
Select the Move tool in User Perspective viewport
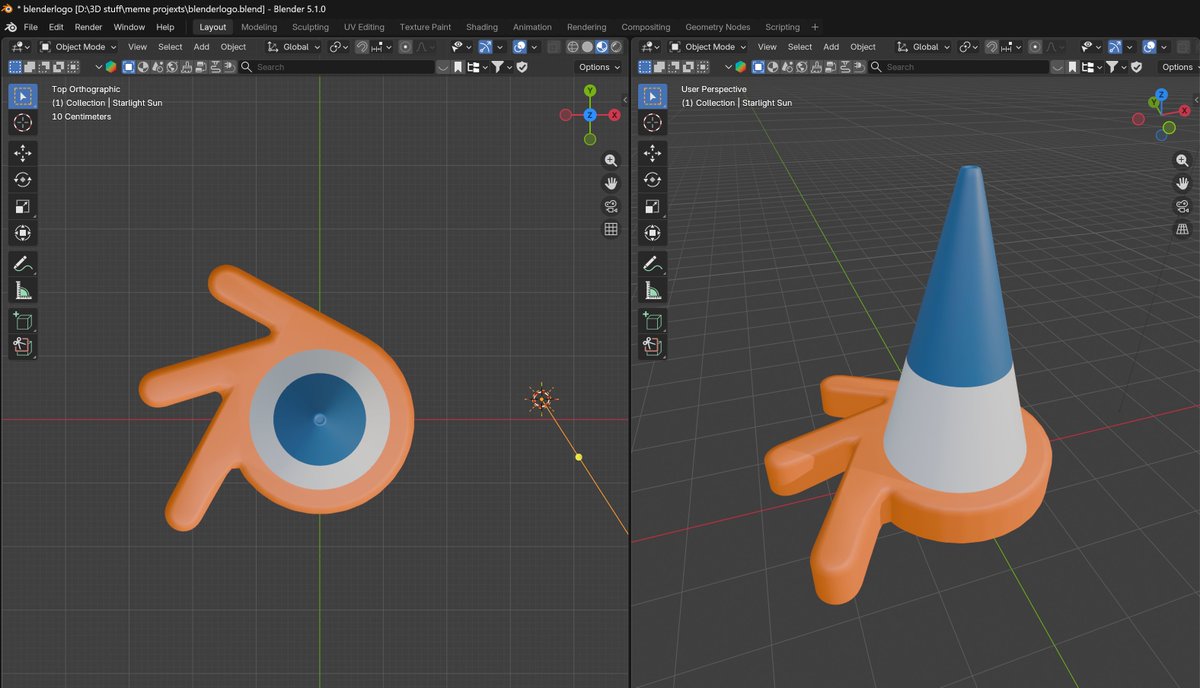point(652,153)
